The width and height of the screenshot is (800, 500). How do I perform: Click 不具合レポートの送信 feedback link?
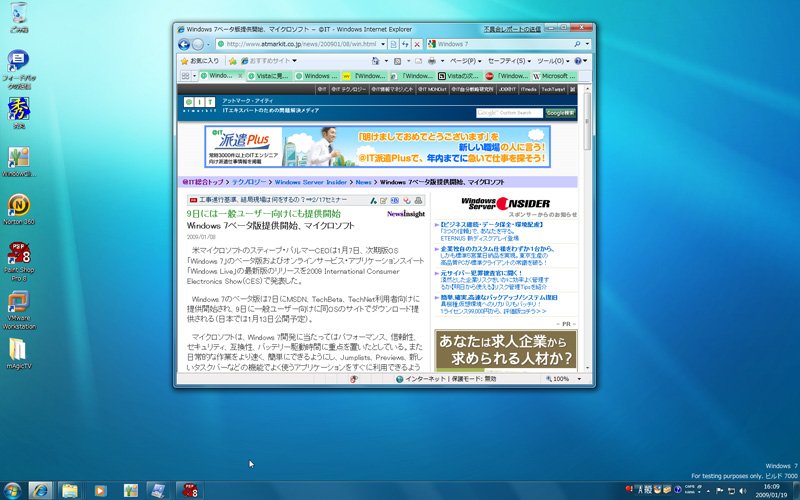(512, 29)
